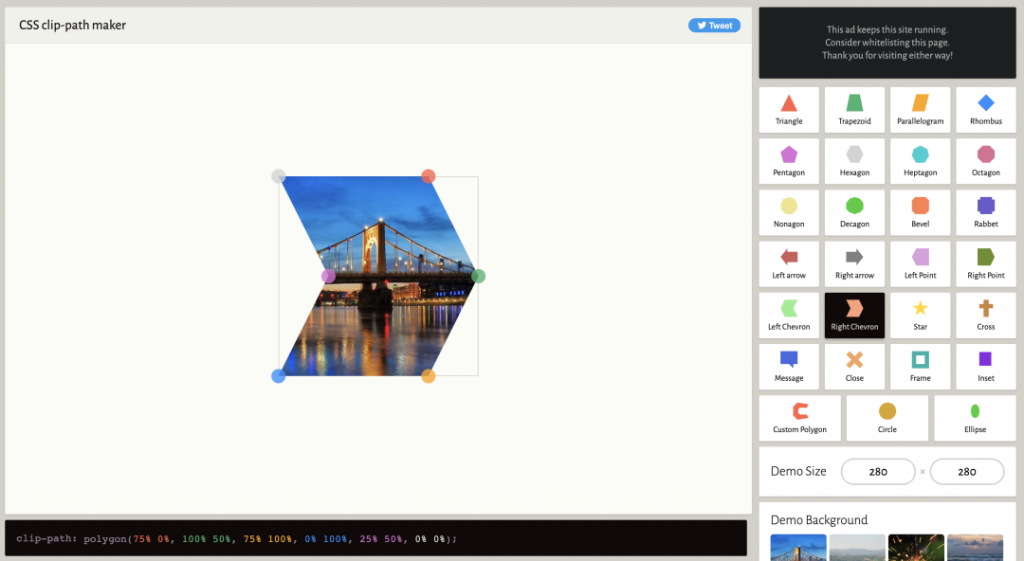Pick the Rhombus shape

(x=985, y=110)
